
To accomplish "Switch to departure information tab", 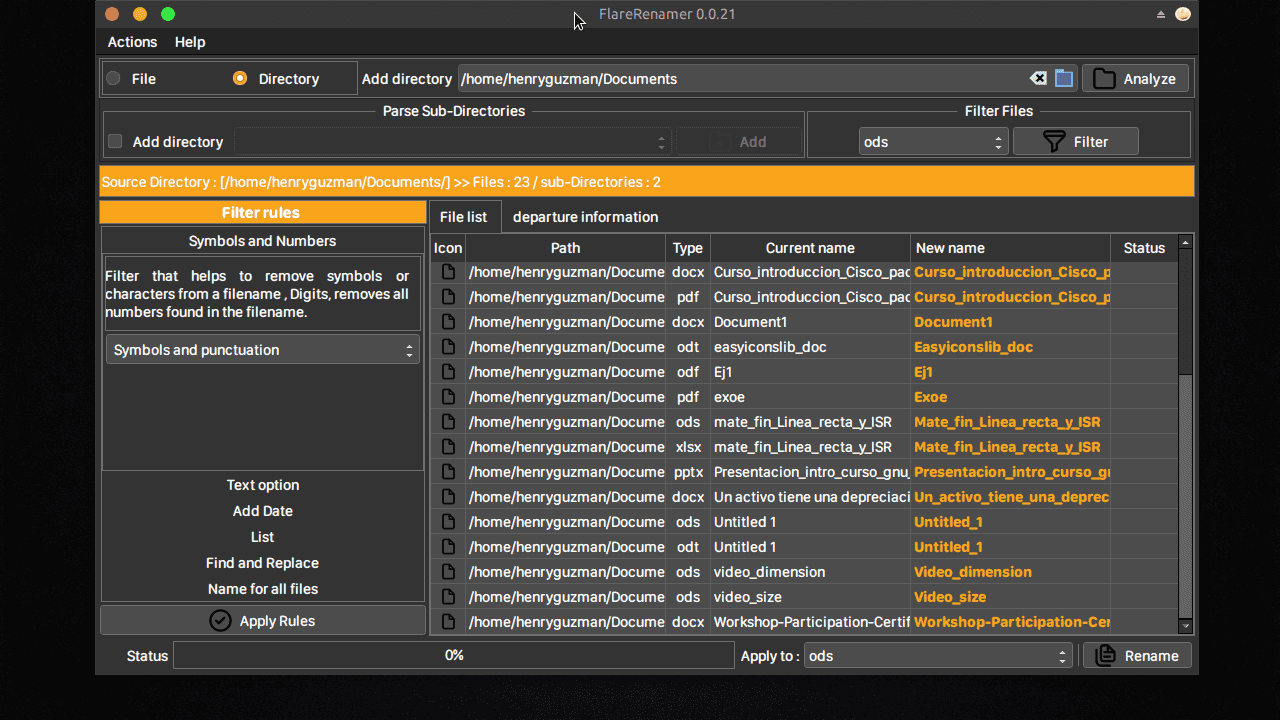I will point(585,217).
